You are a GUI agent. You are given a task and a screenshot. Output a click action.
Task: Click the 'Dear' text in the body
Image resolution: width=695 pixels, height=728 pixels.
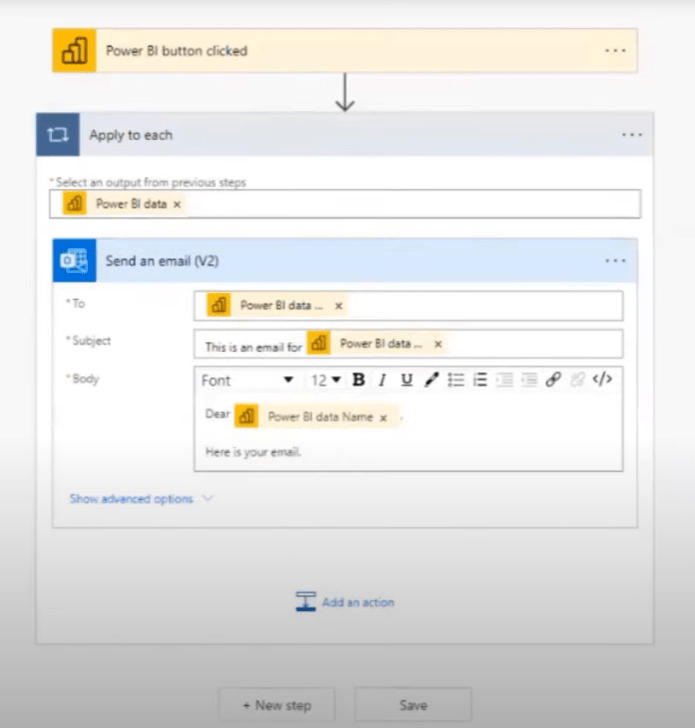(x=217, y=414)
